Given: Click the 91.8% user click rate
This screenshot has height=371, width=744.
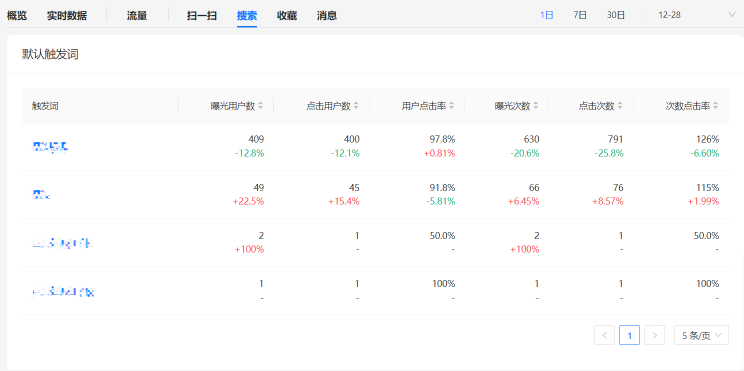Looking at the screenshot, I should pyautogui.click(x=442, y=188).
